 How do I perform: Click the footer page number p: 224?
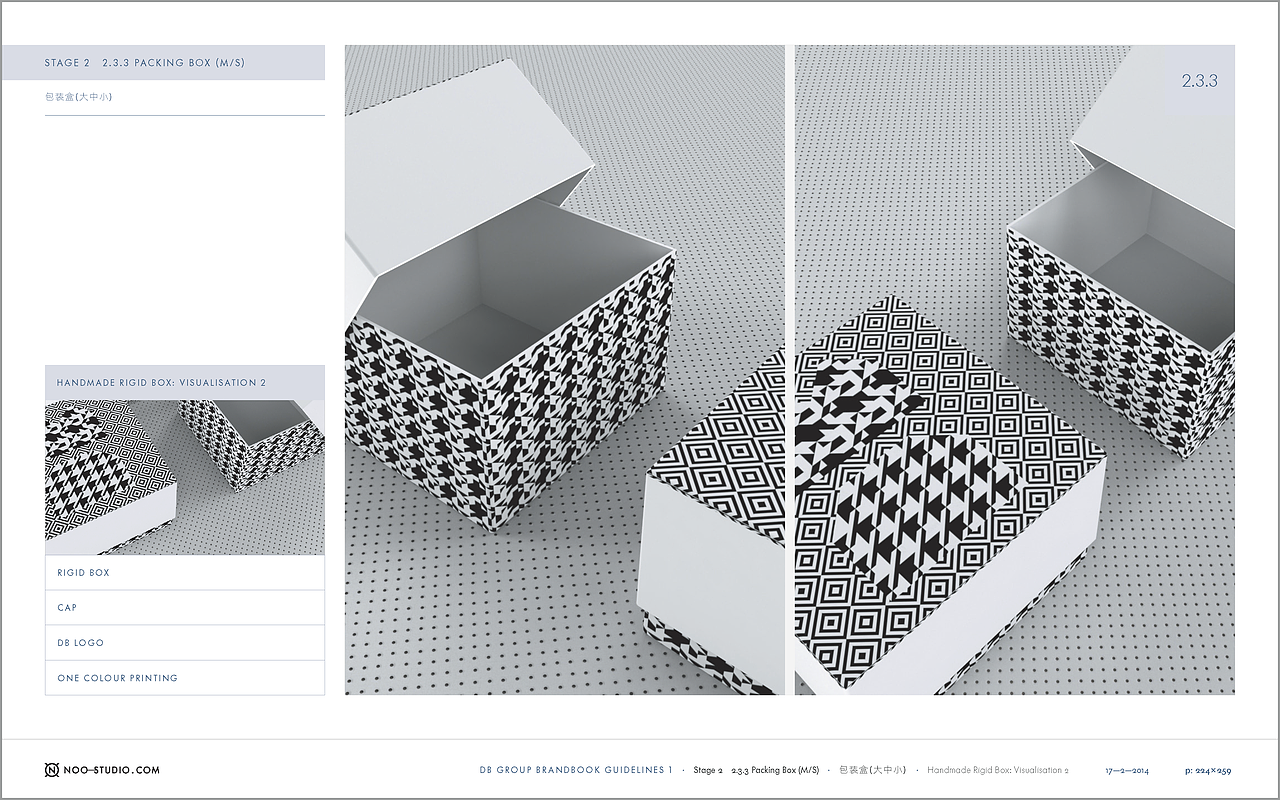(x=1208, y=771)
